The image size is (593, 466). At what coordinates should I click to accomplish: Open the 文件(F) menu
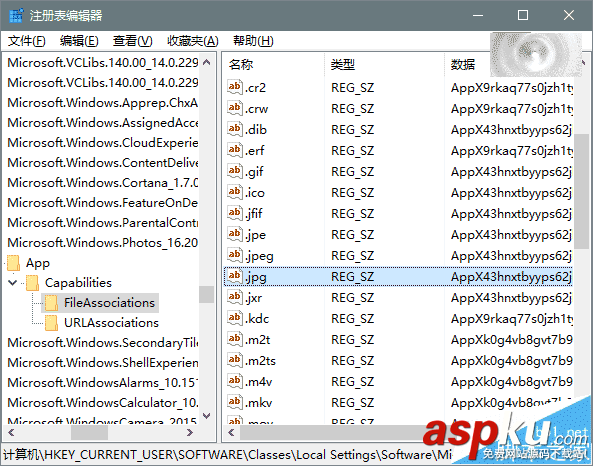pyautogui.click(x=26, y=41)
